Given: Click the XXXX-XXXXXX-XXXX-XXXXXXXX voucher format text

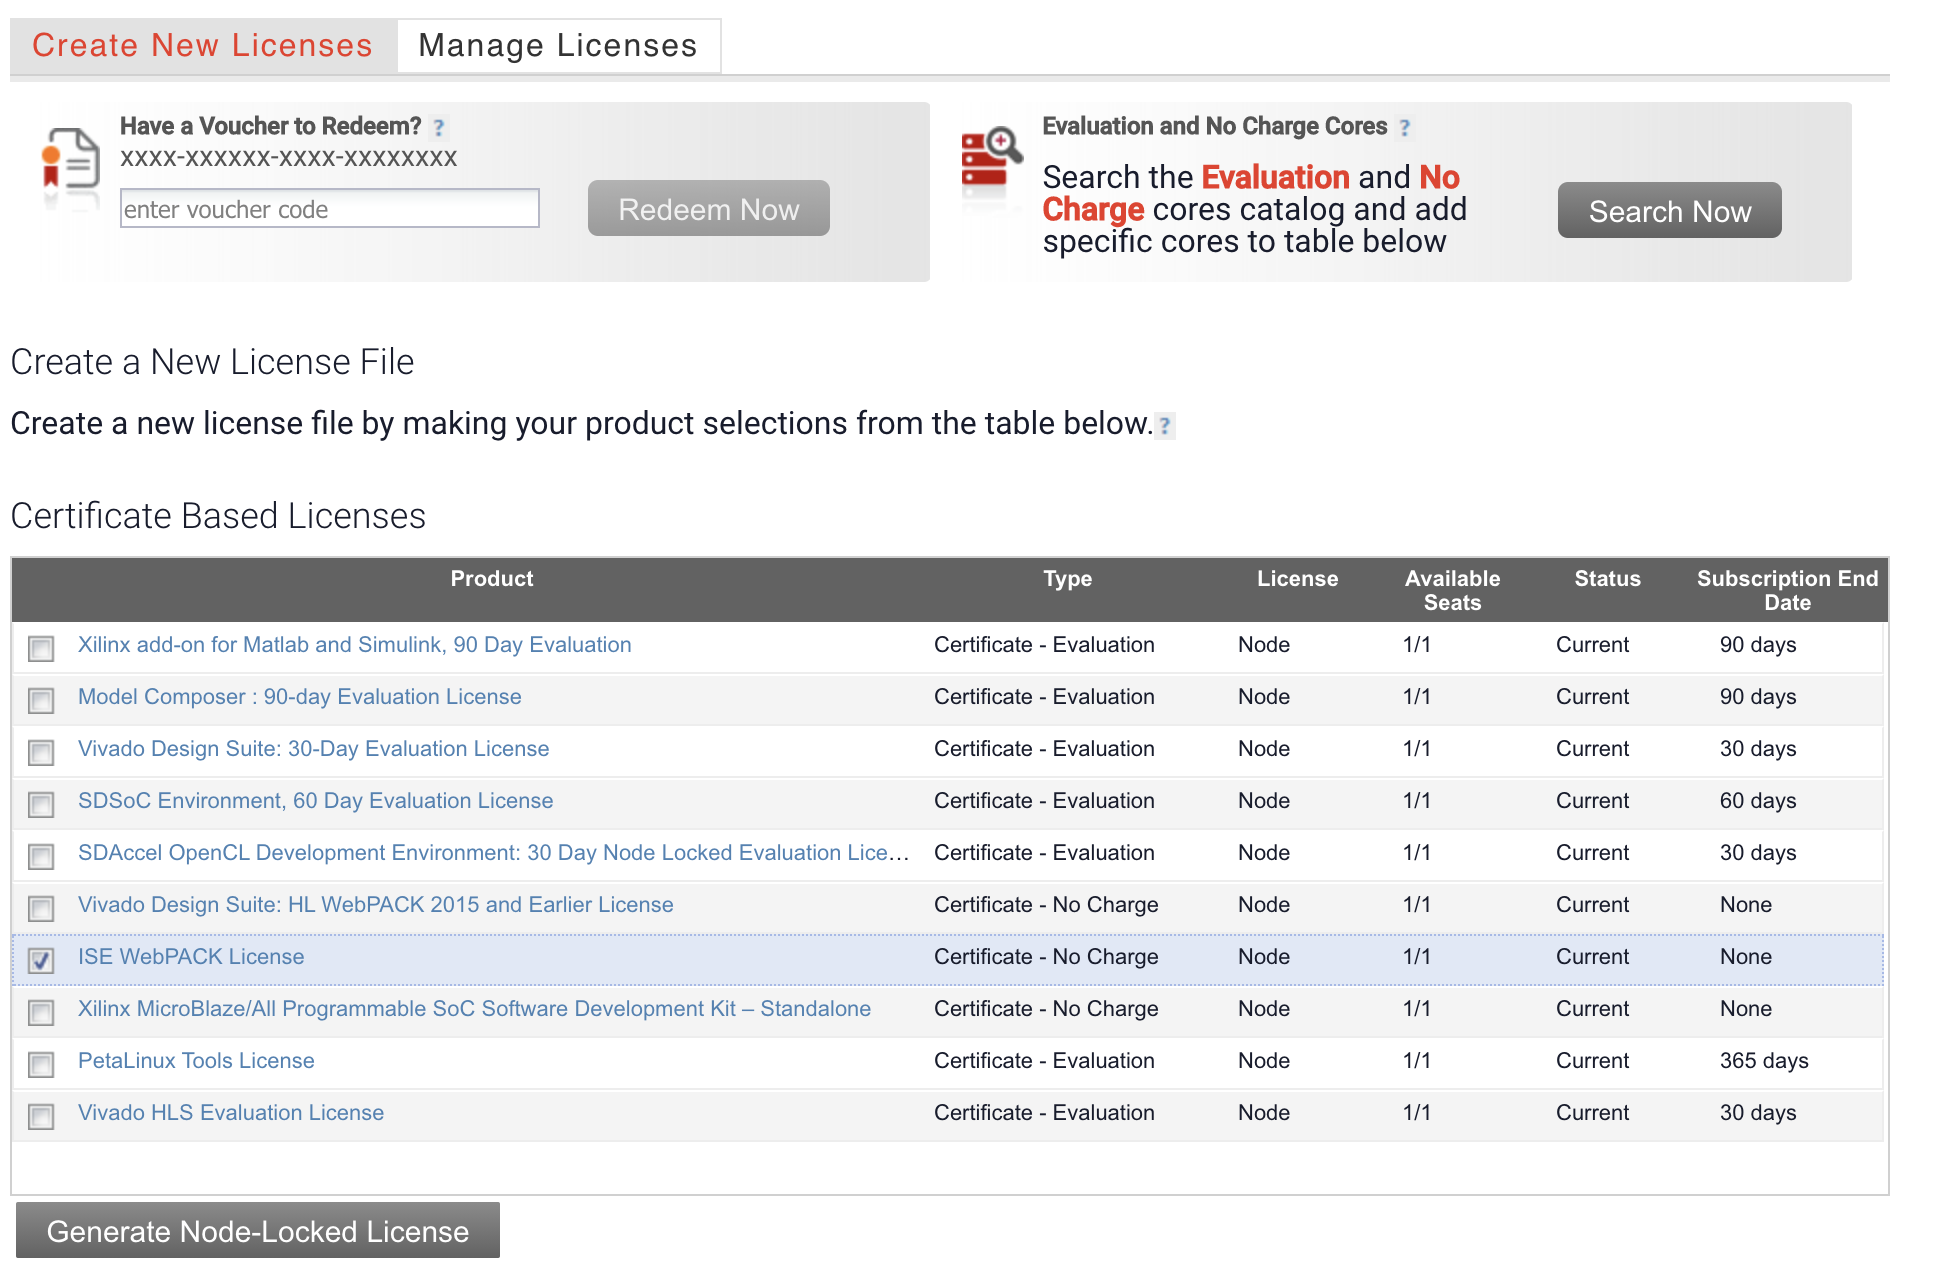Looking at the screenshot, I should 288,158.
